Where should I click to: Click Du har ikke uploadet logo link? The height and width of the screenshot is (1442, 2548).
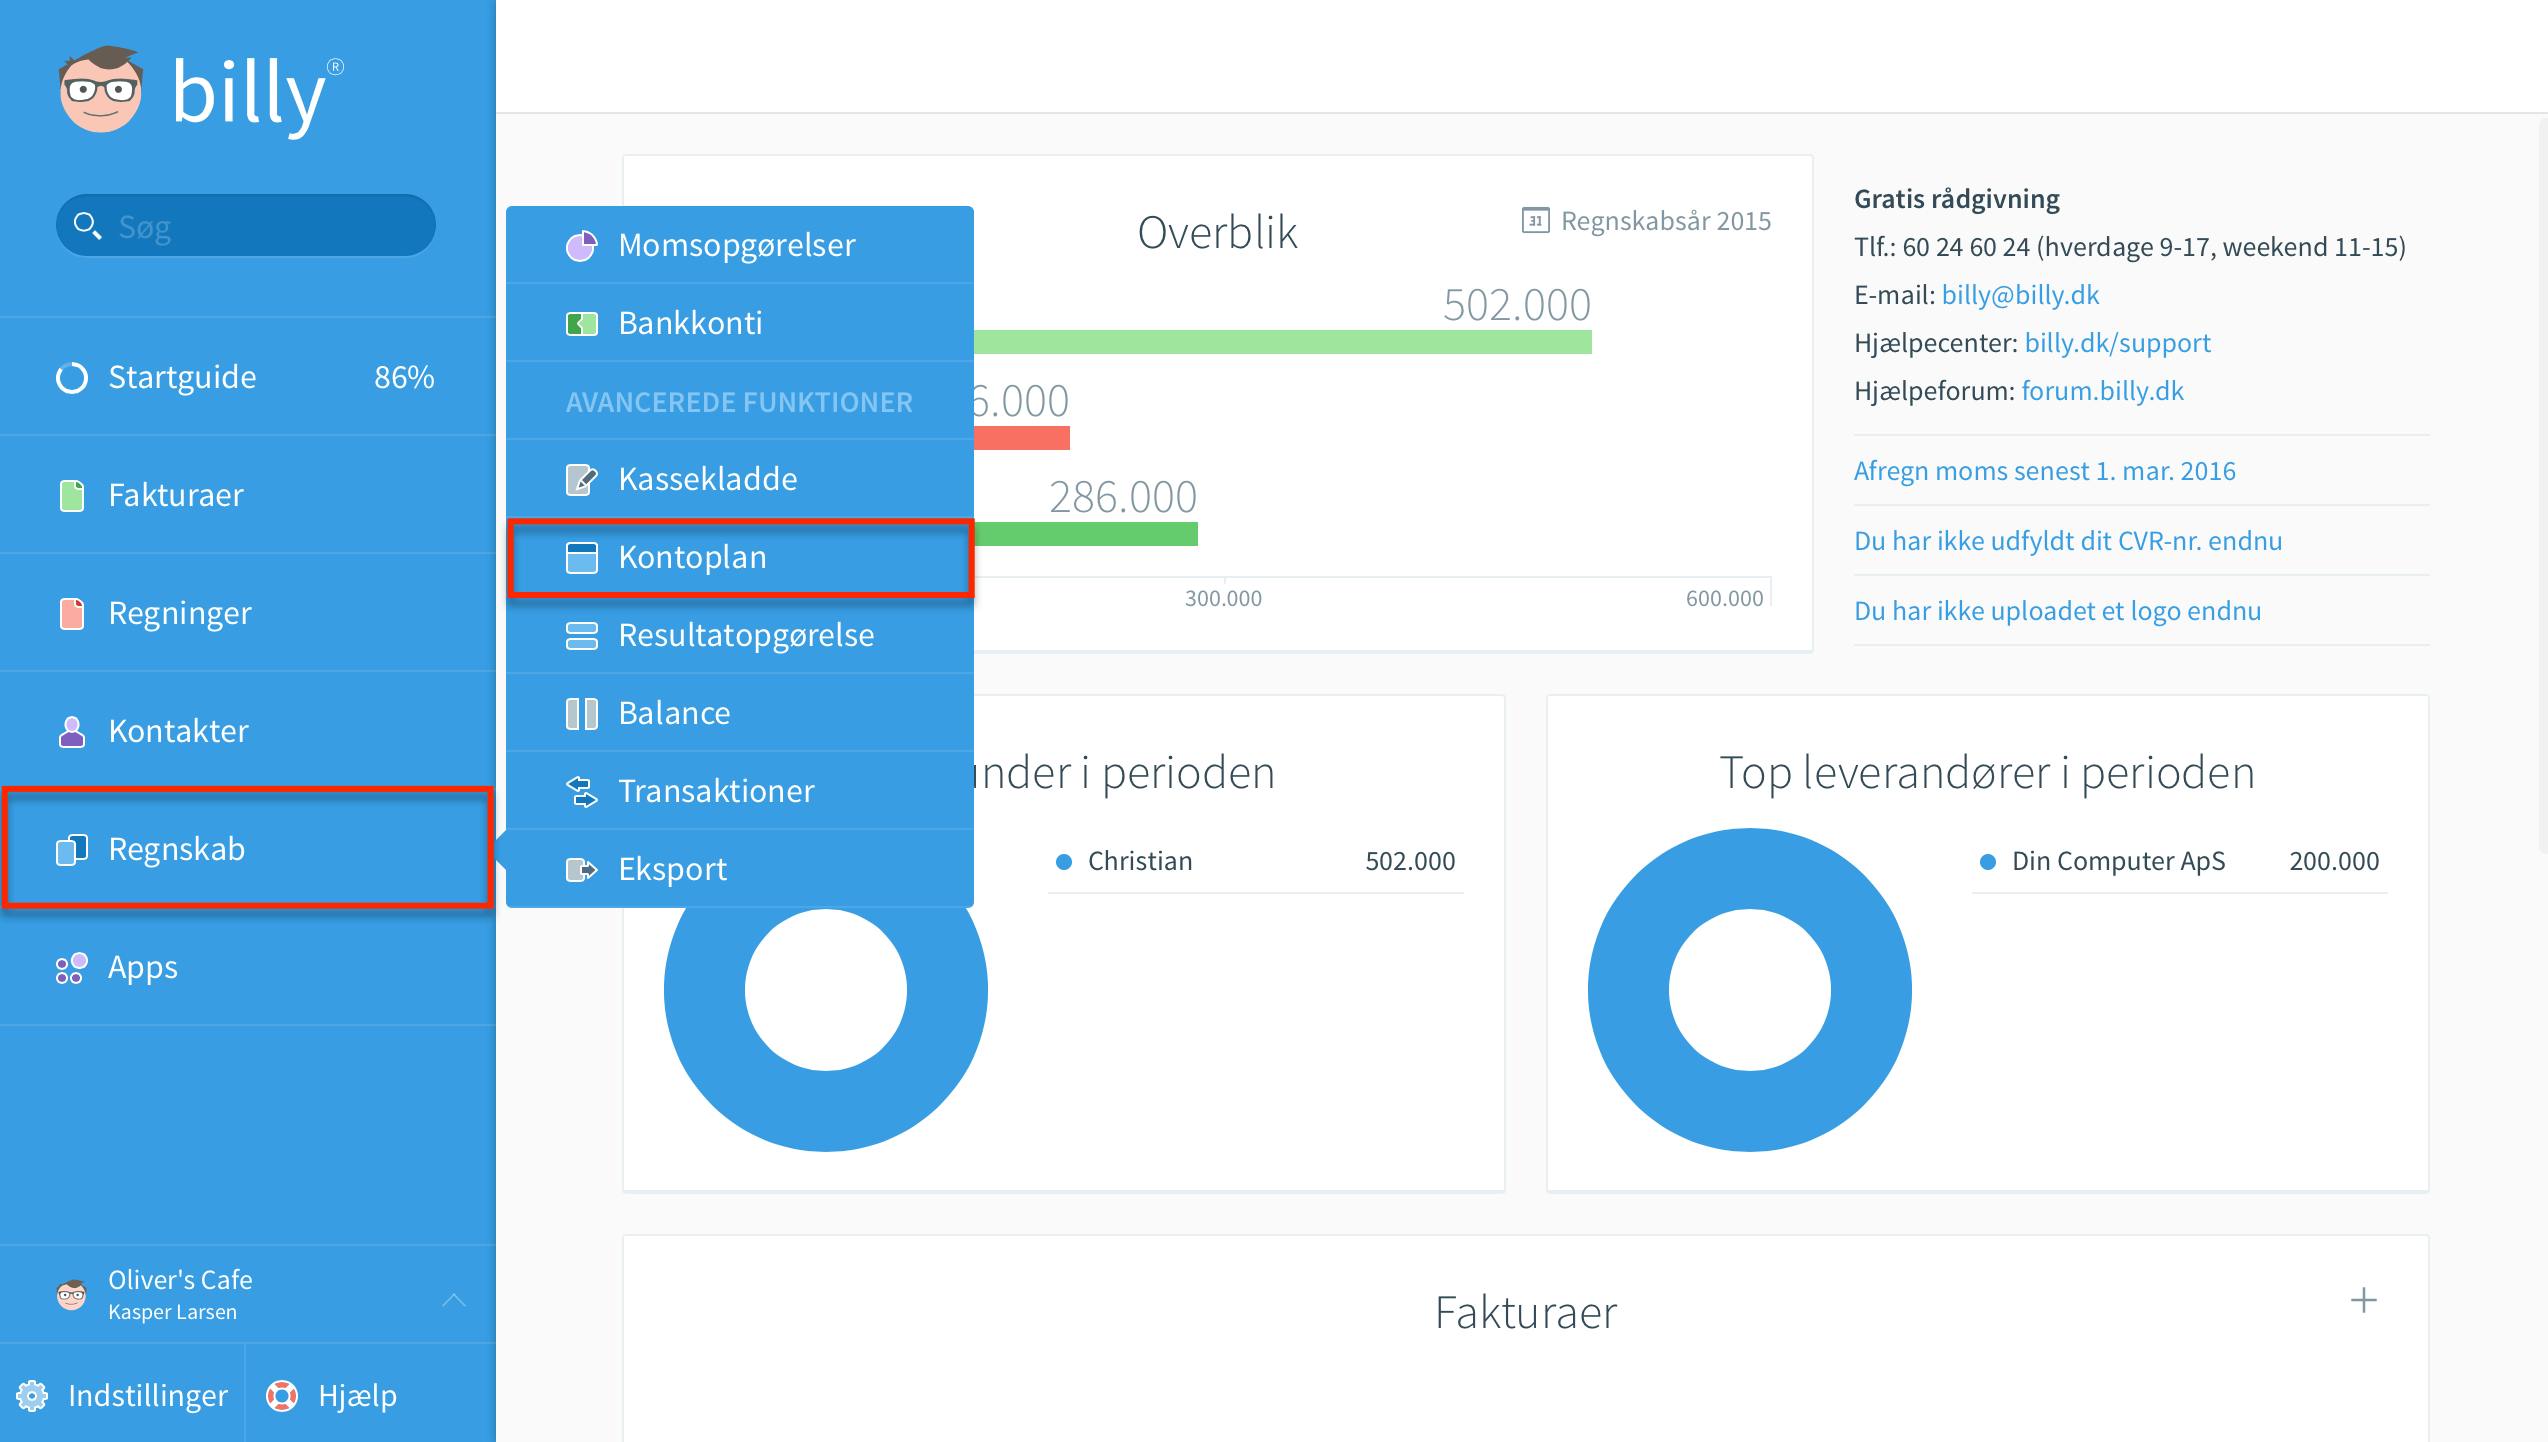[x=2057, y=611]
